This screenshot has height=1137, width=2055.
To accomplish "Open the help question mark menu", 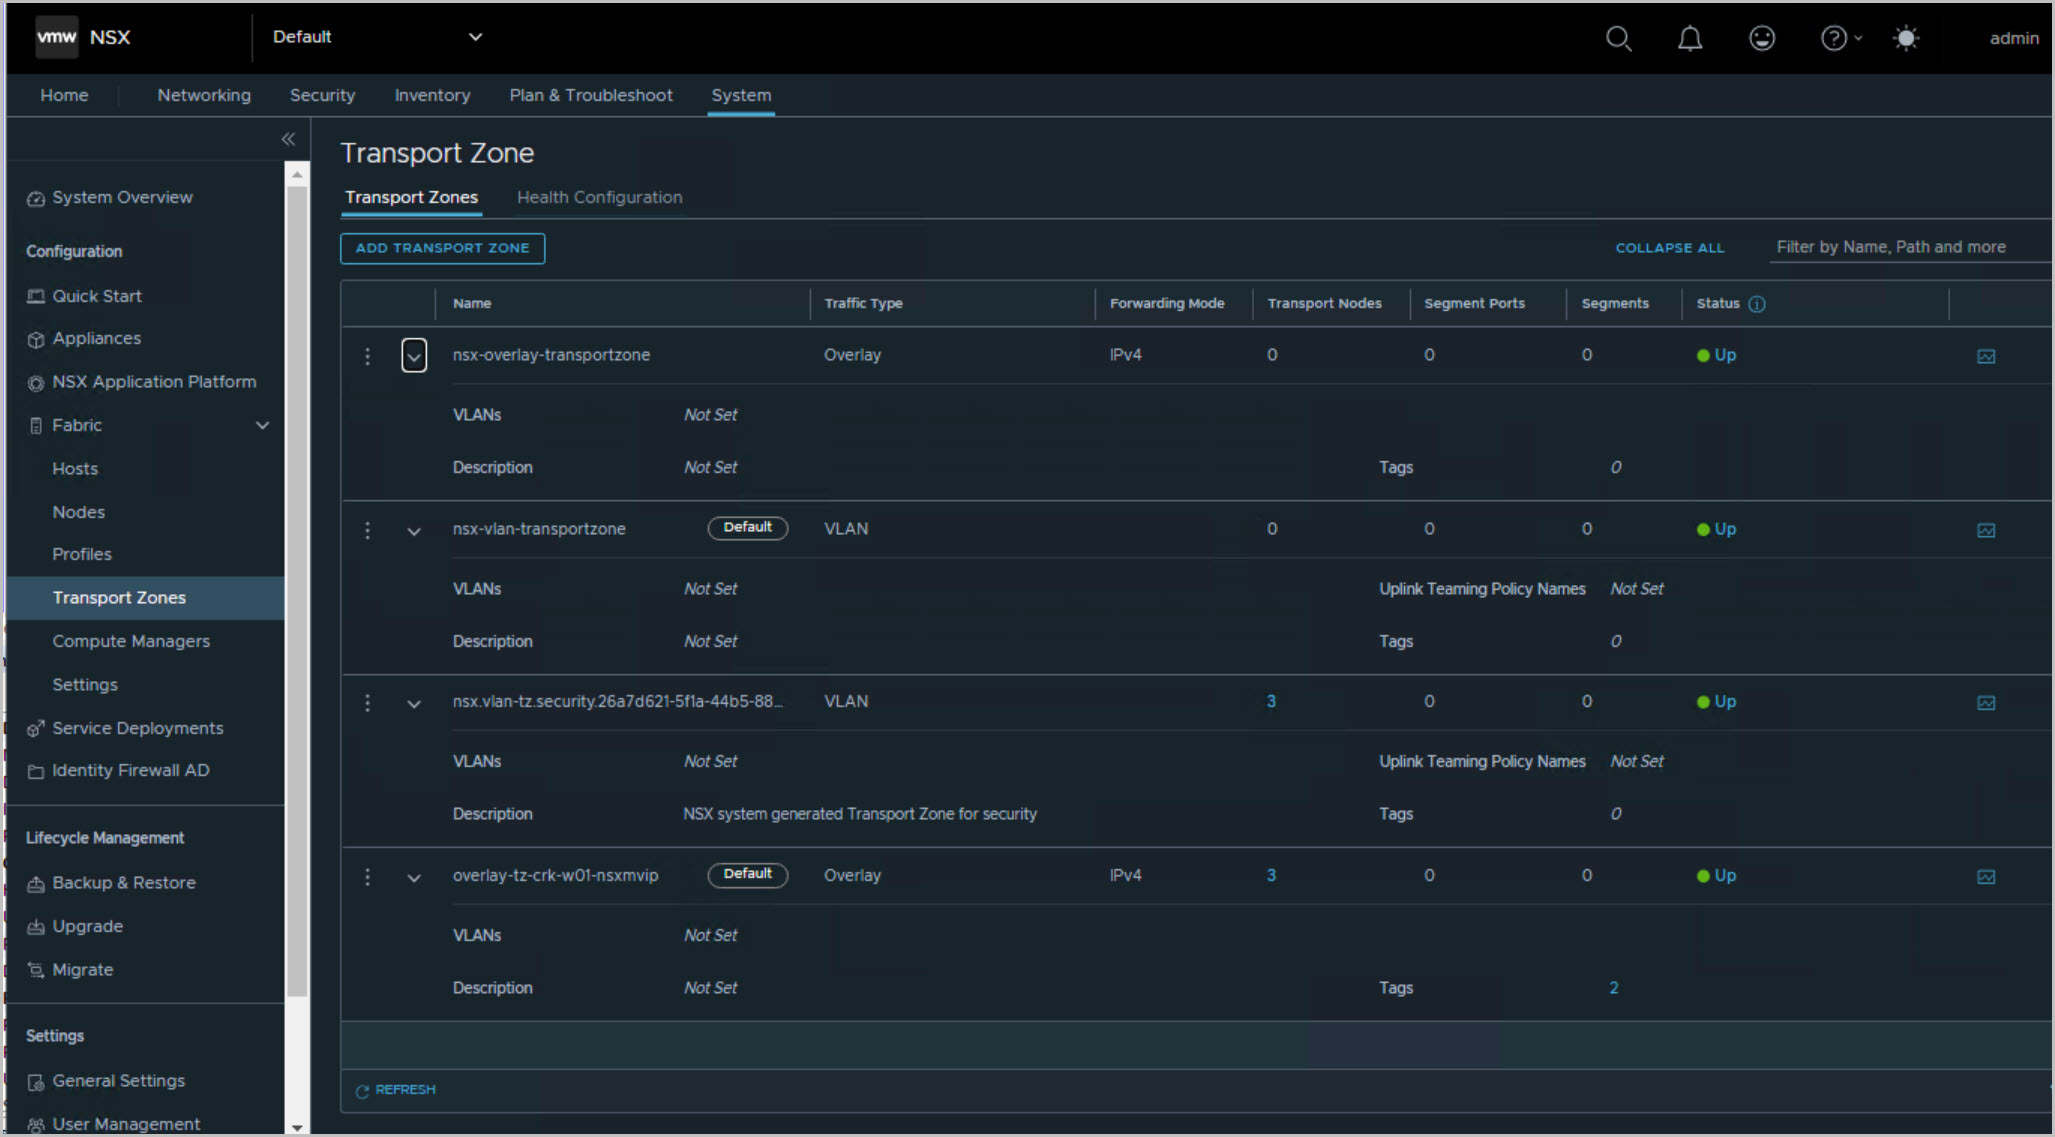I will tap(1834, 38).
